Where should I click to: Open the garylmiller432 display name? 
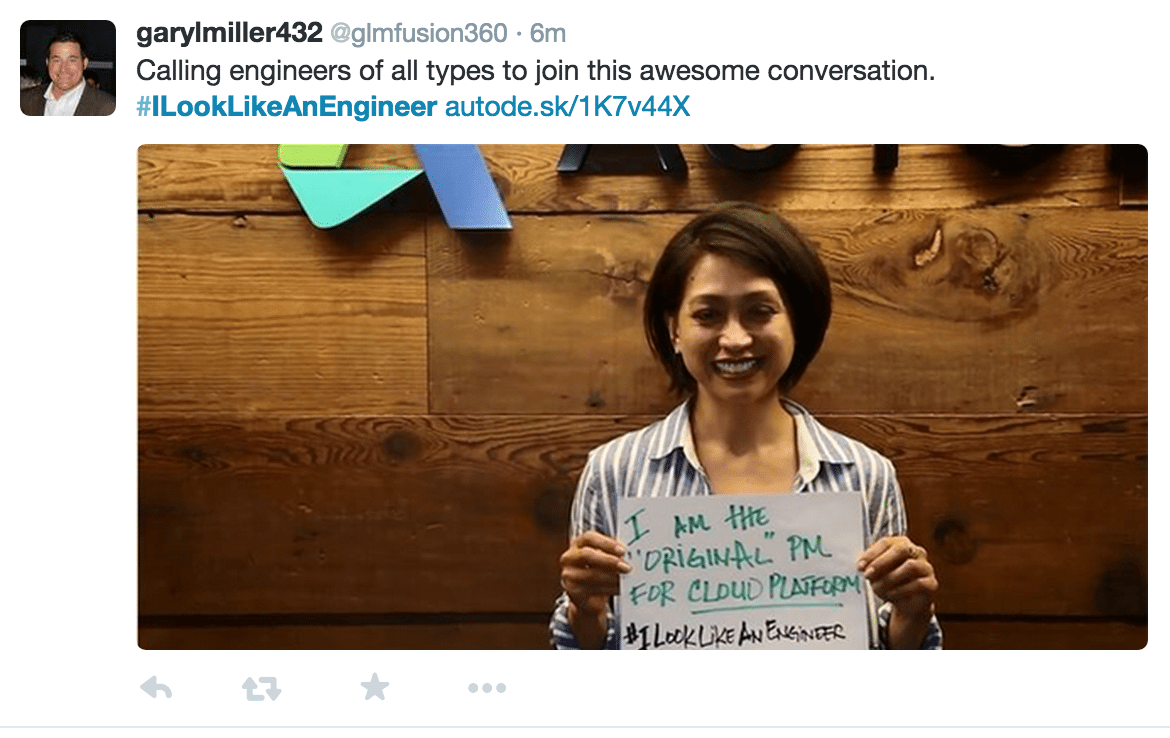tap(229, 33)
